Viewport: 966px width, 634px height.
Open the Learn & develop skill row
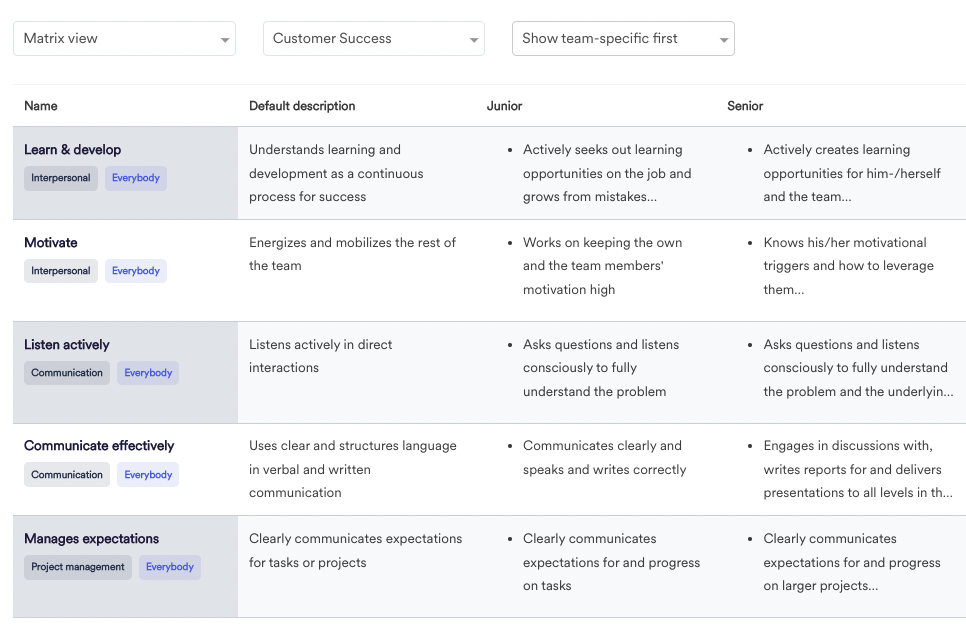coord(70,149)
